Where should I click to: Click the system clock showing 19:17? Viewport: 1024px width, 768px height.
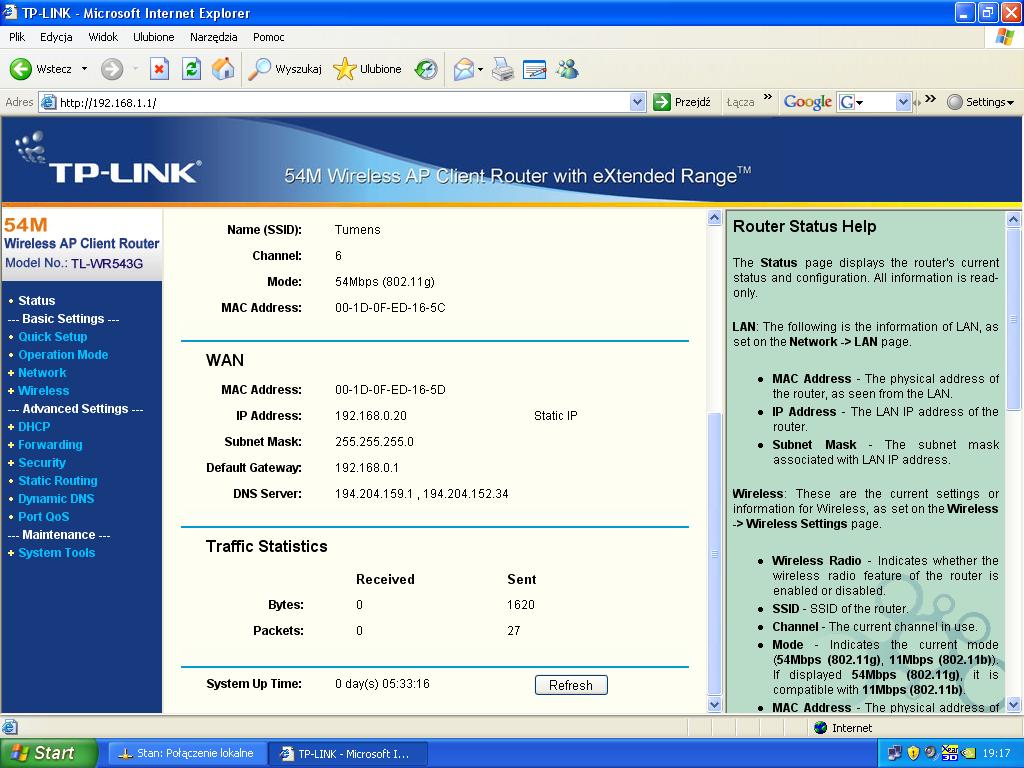(x=996, y=753)
